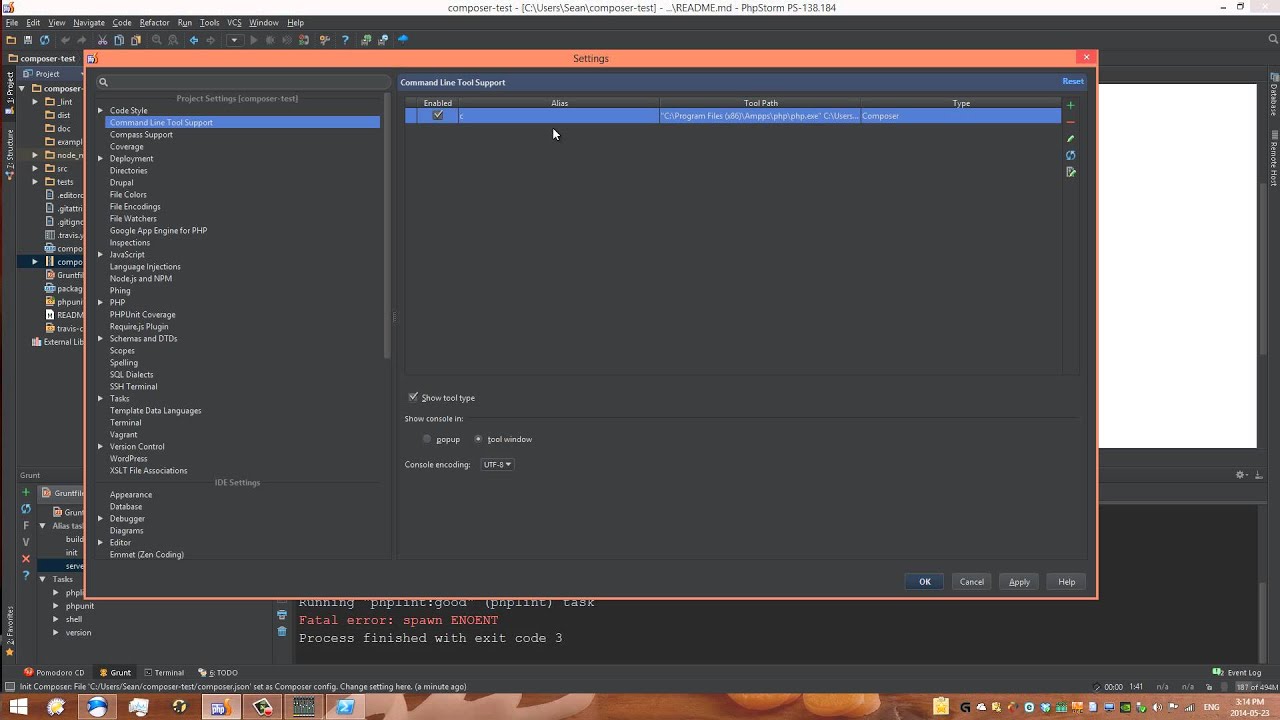Click the Cancel button

(972, 582)
